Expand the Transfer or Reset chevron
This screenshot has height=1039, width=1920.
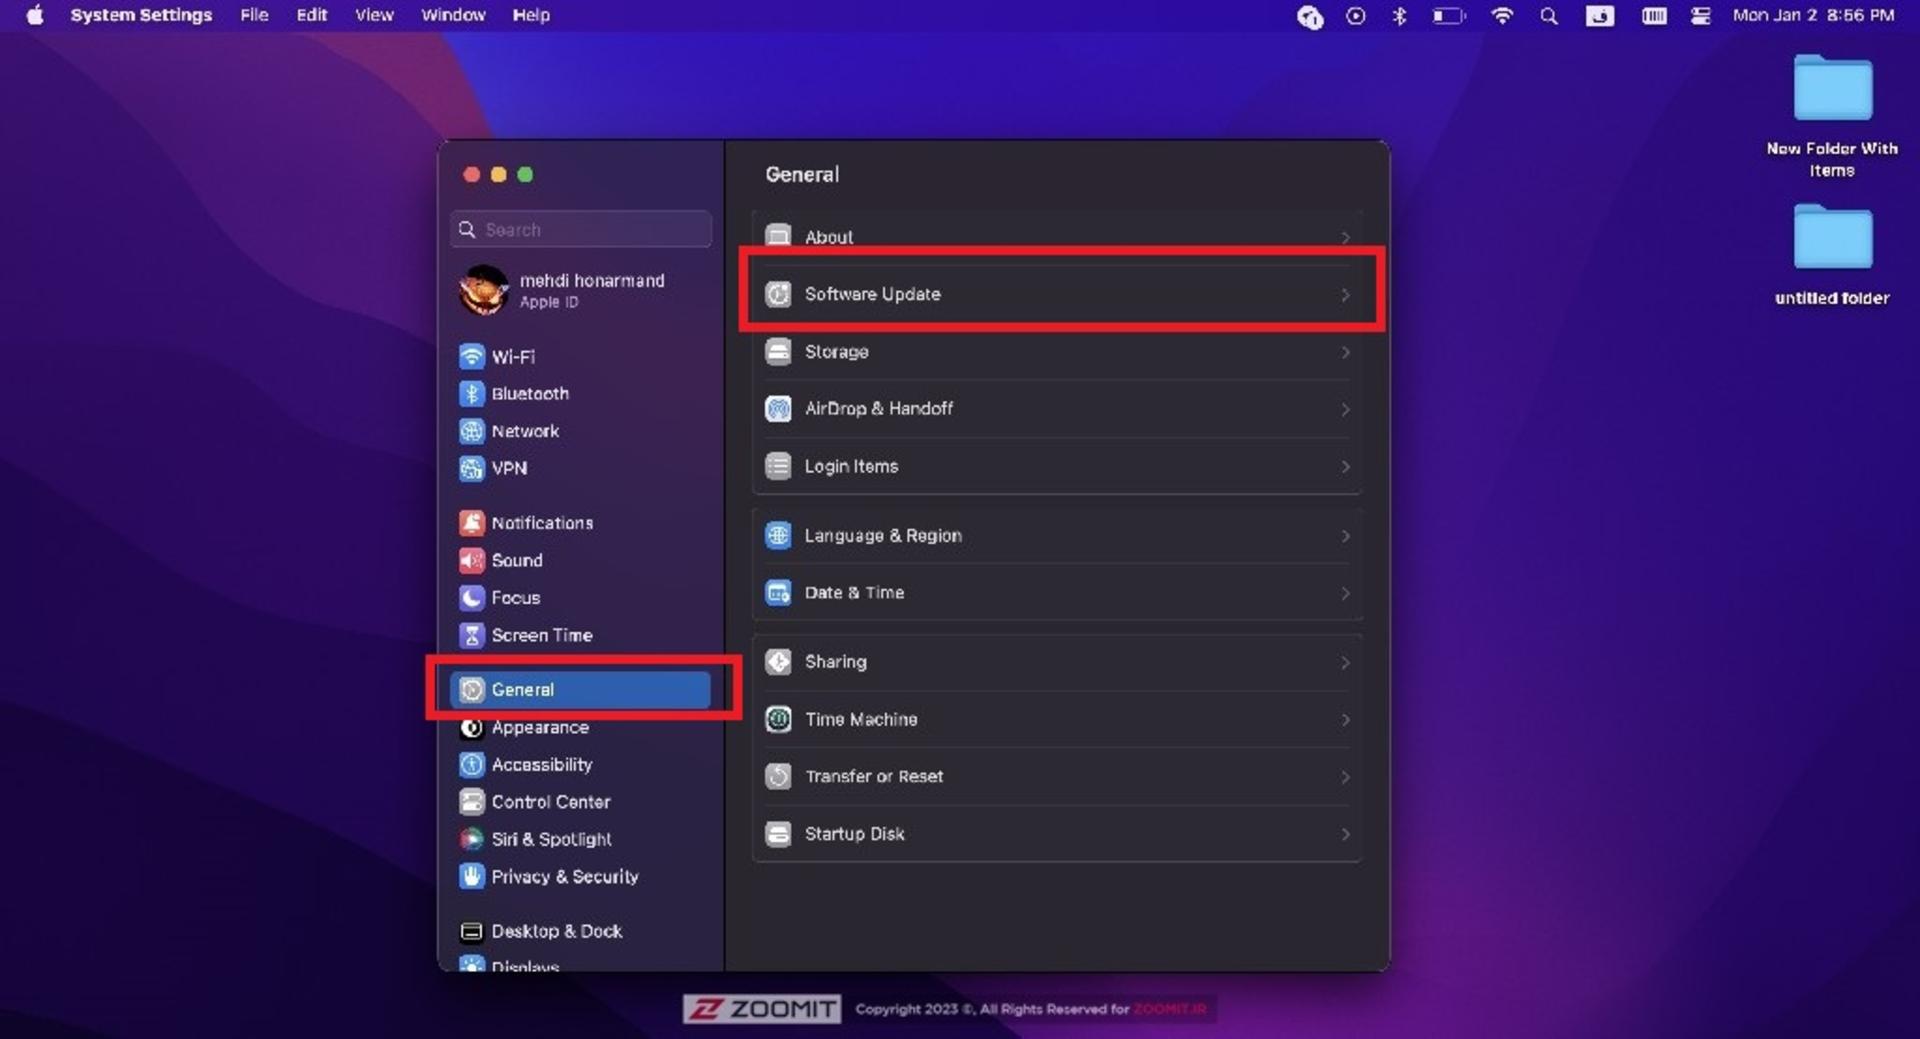pos(1345,777)
